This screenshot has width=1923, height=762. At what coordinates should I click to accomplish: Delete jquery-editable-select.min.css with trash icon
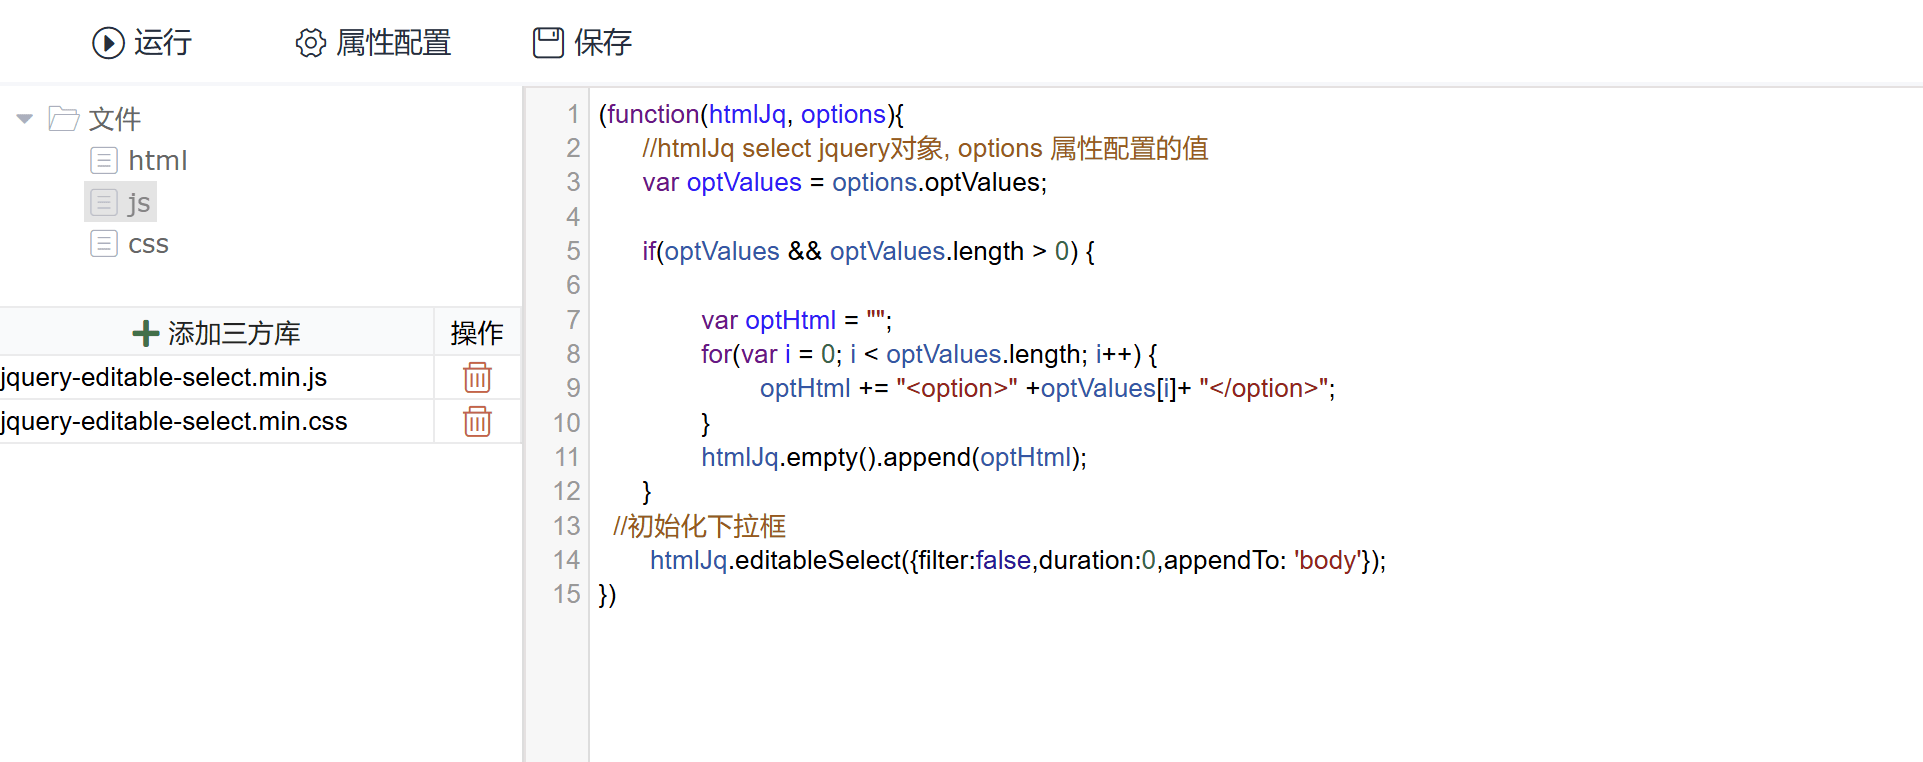pos(477,422)
